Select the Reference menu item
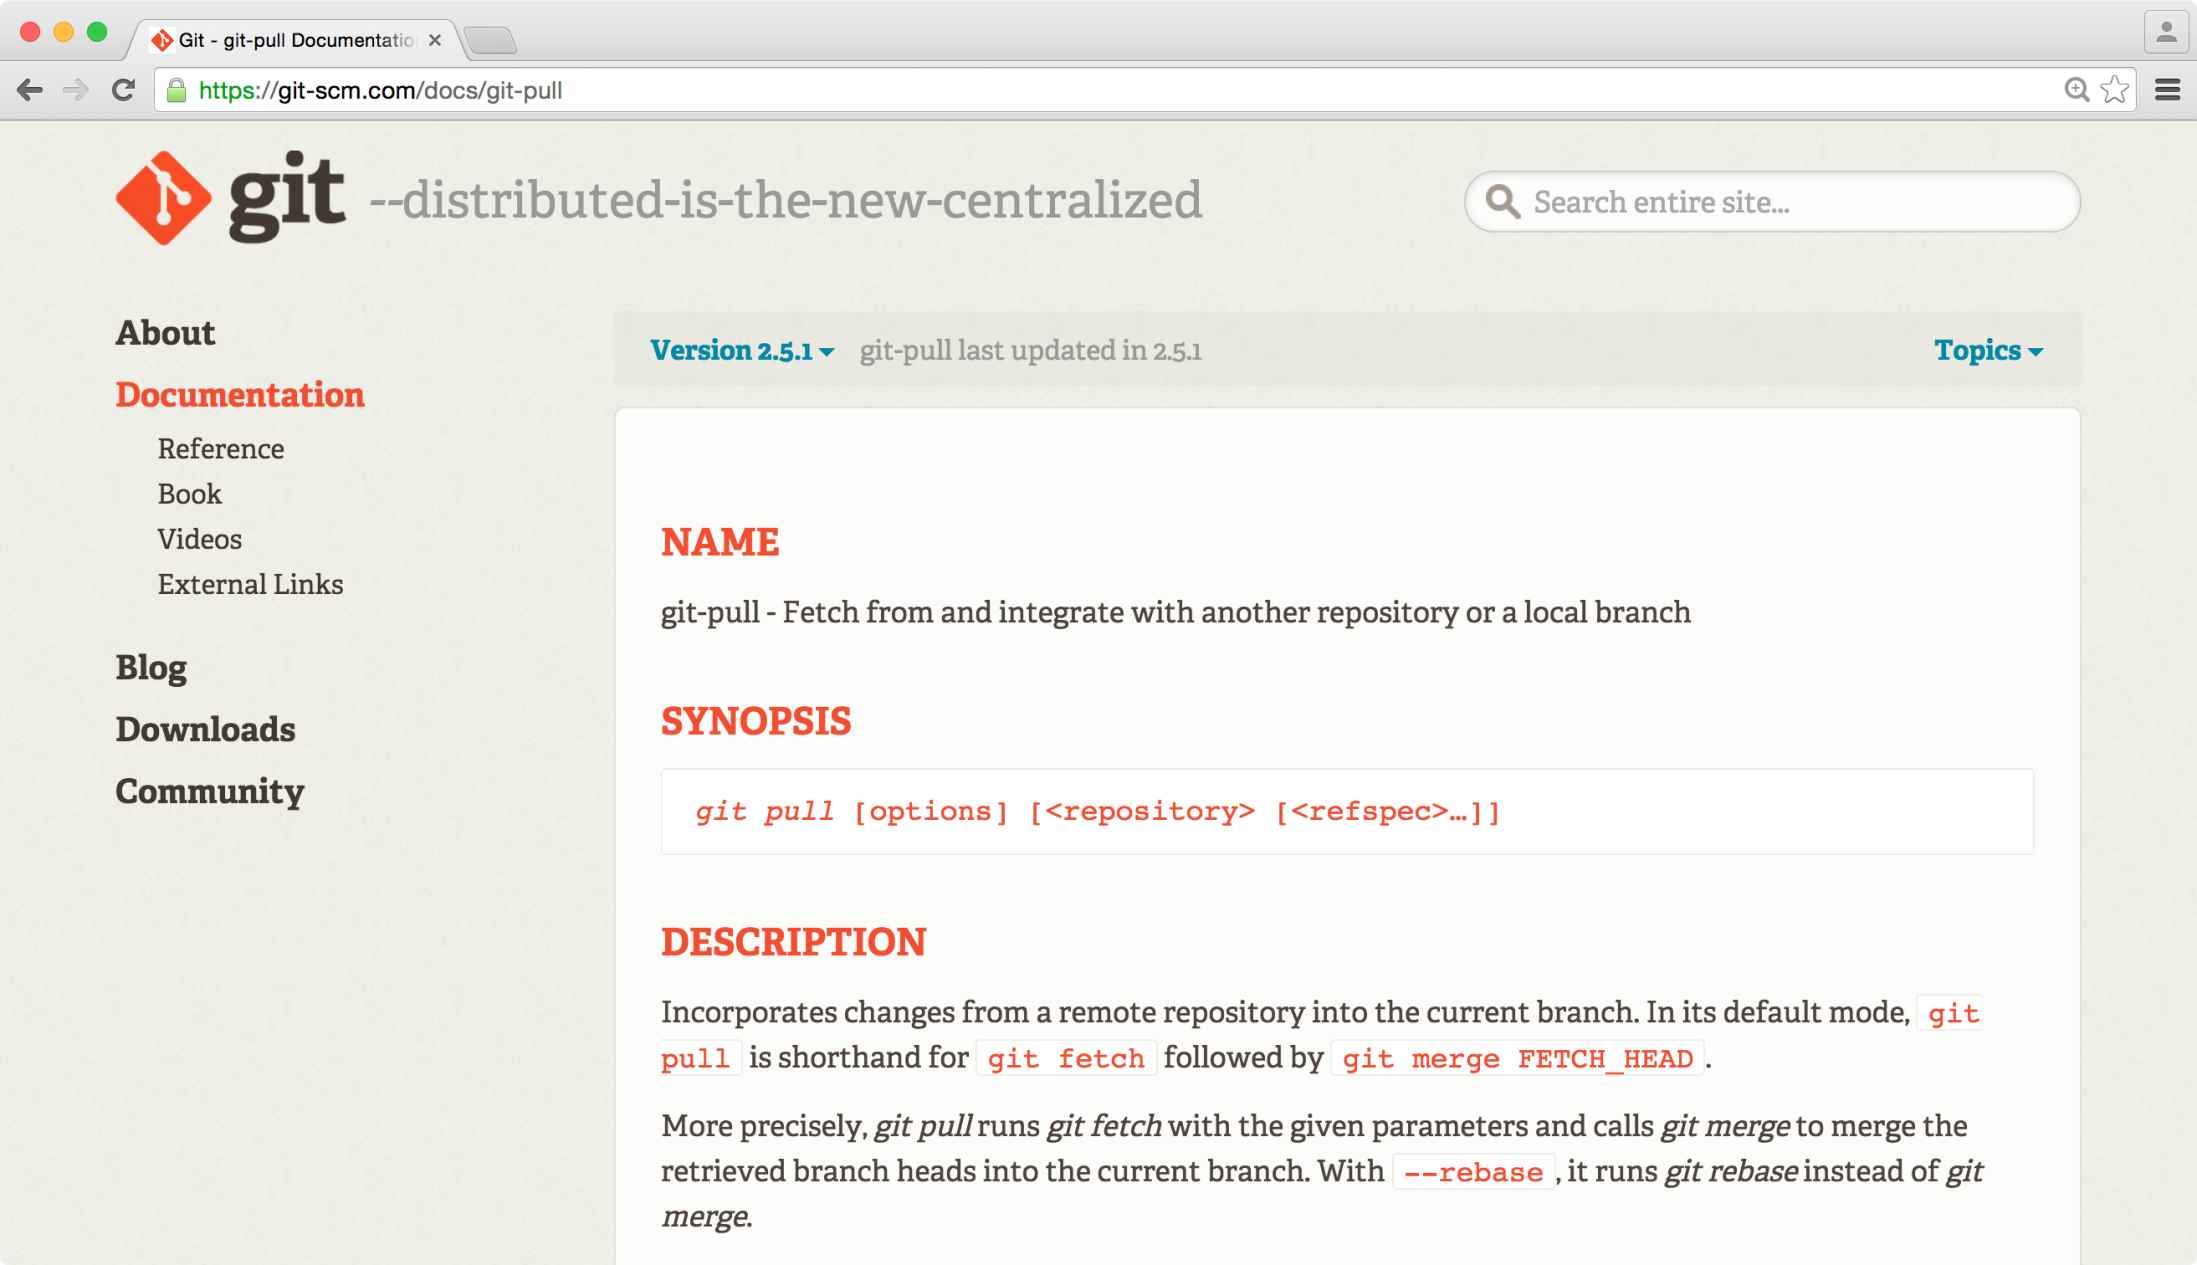Viewport: 2197px width, 1265px height. (222, 448)
